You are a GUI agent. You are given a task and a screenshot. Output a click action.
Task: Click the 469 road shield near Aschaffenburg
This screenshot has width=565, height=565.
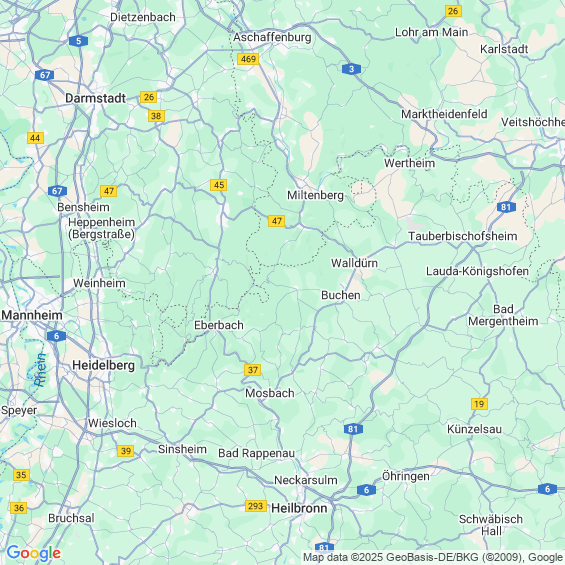(x=248, y=59)
